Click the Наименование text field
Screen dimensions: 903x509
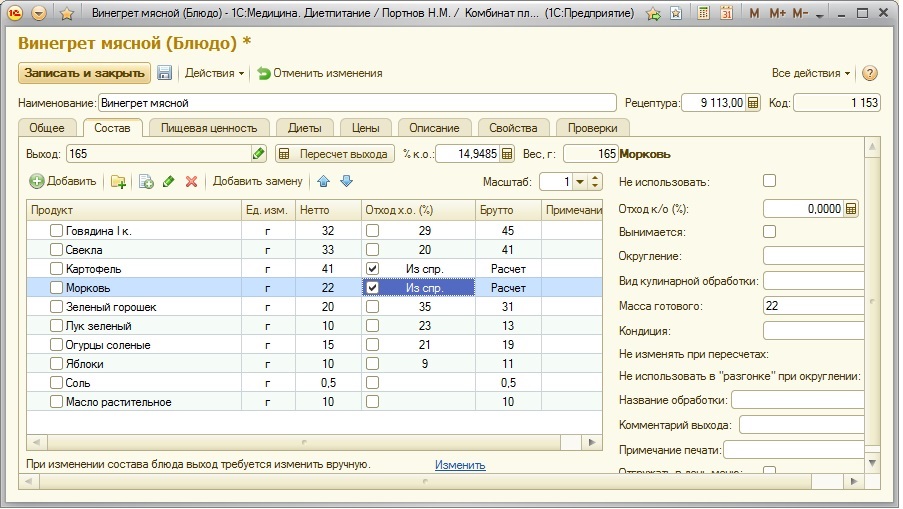pos(356,102)
